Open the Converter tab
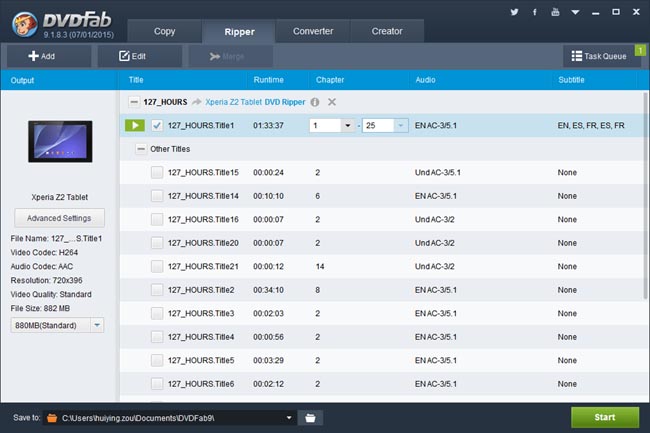The image size is (650, 433). [313, 31]
